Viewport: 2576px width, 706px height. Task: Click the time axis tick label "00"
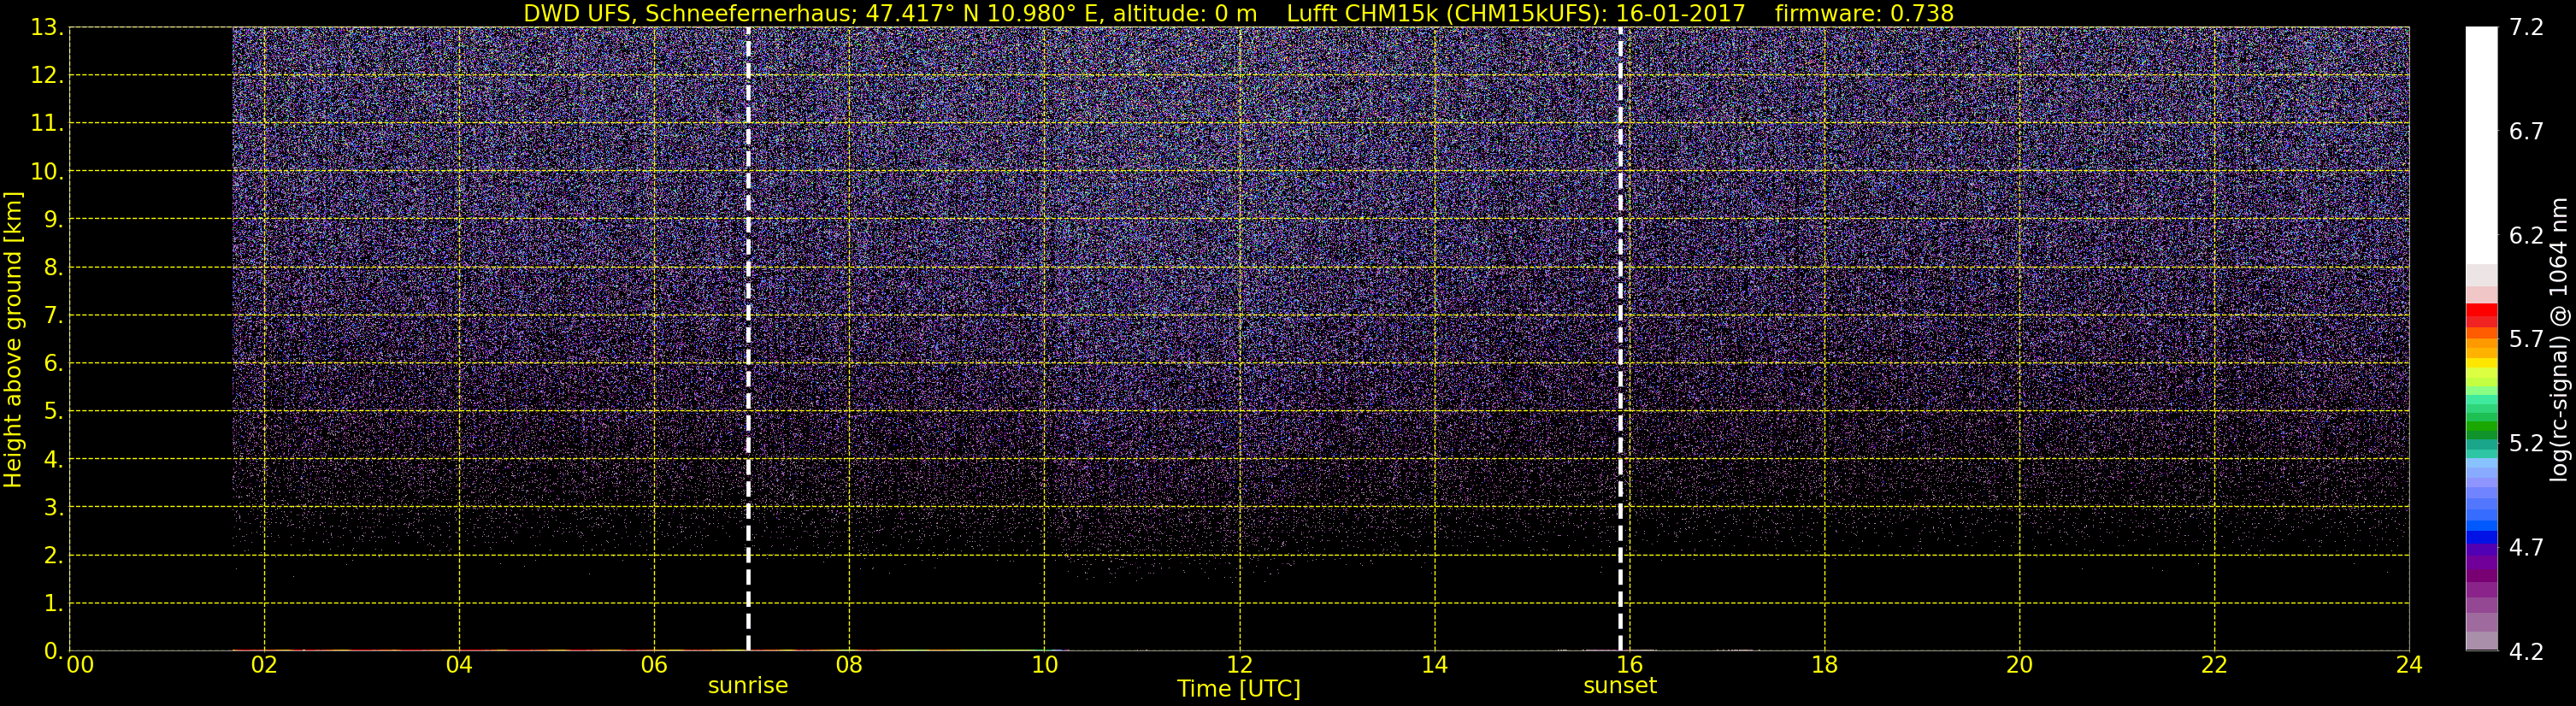tap(80, 666)
